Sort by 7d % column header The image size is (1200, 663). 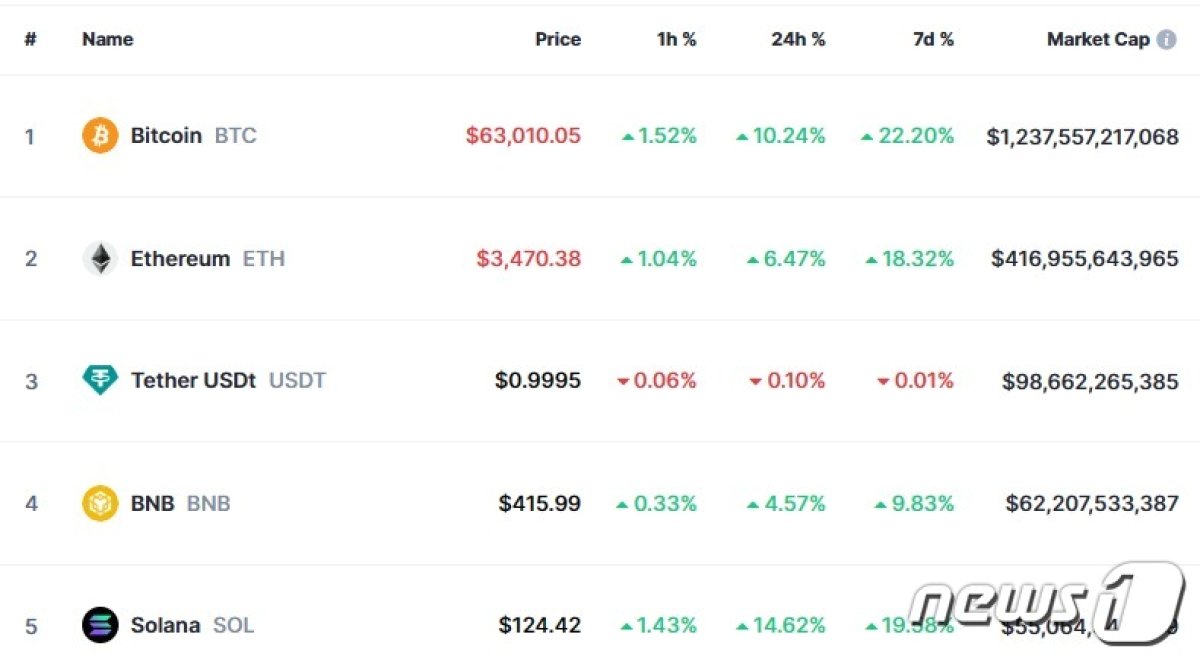click(933, 40)
